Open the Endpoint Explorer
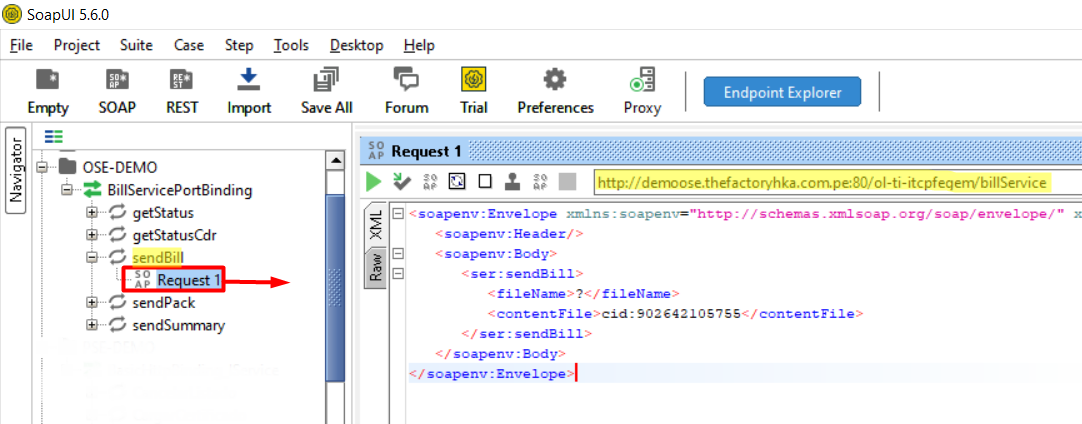 coord(783,93)
